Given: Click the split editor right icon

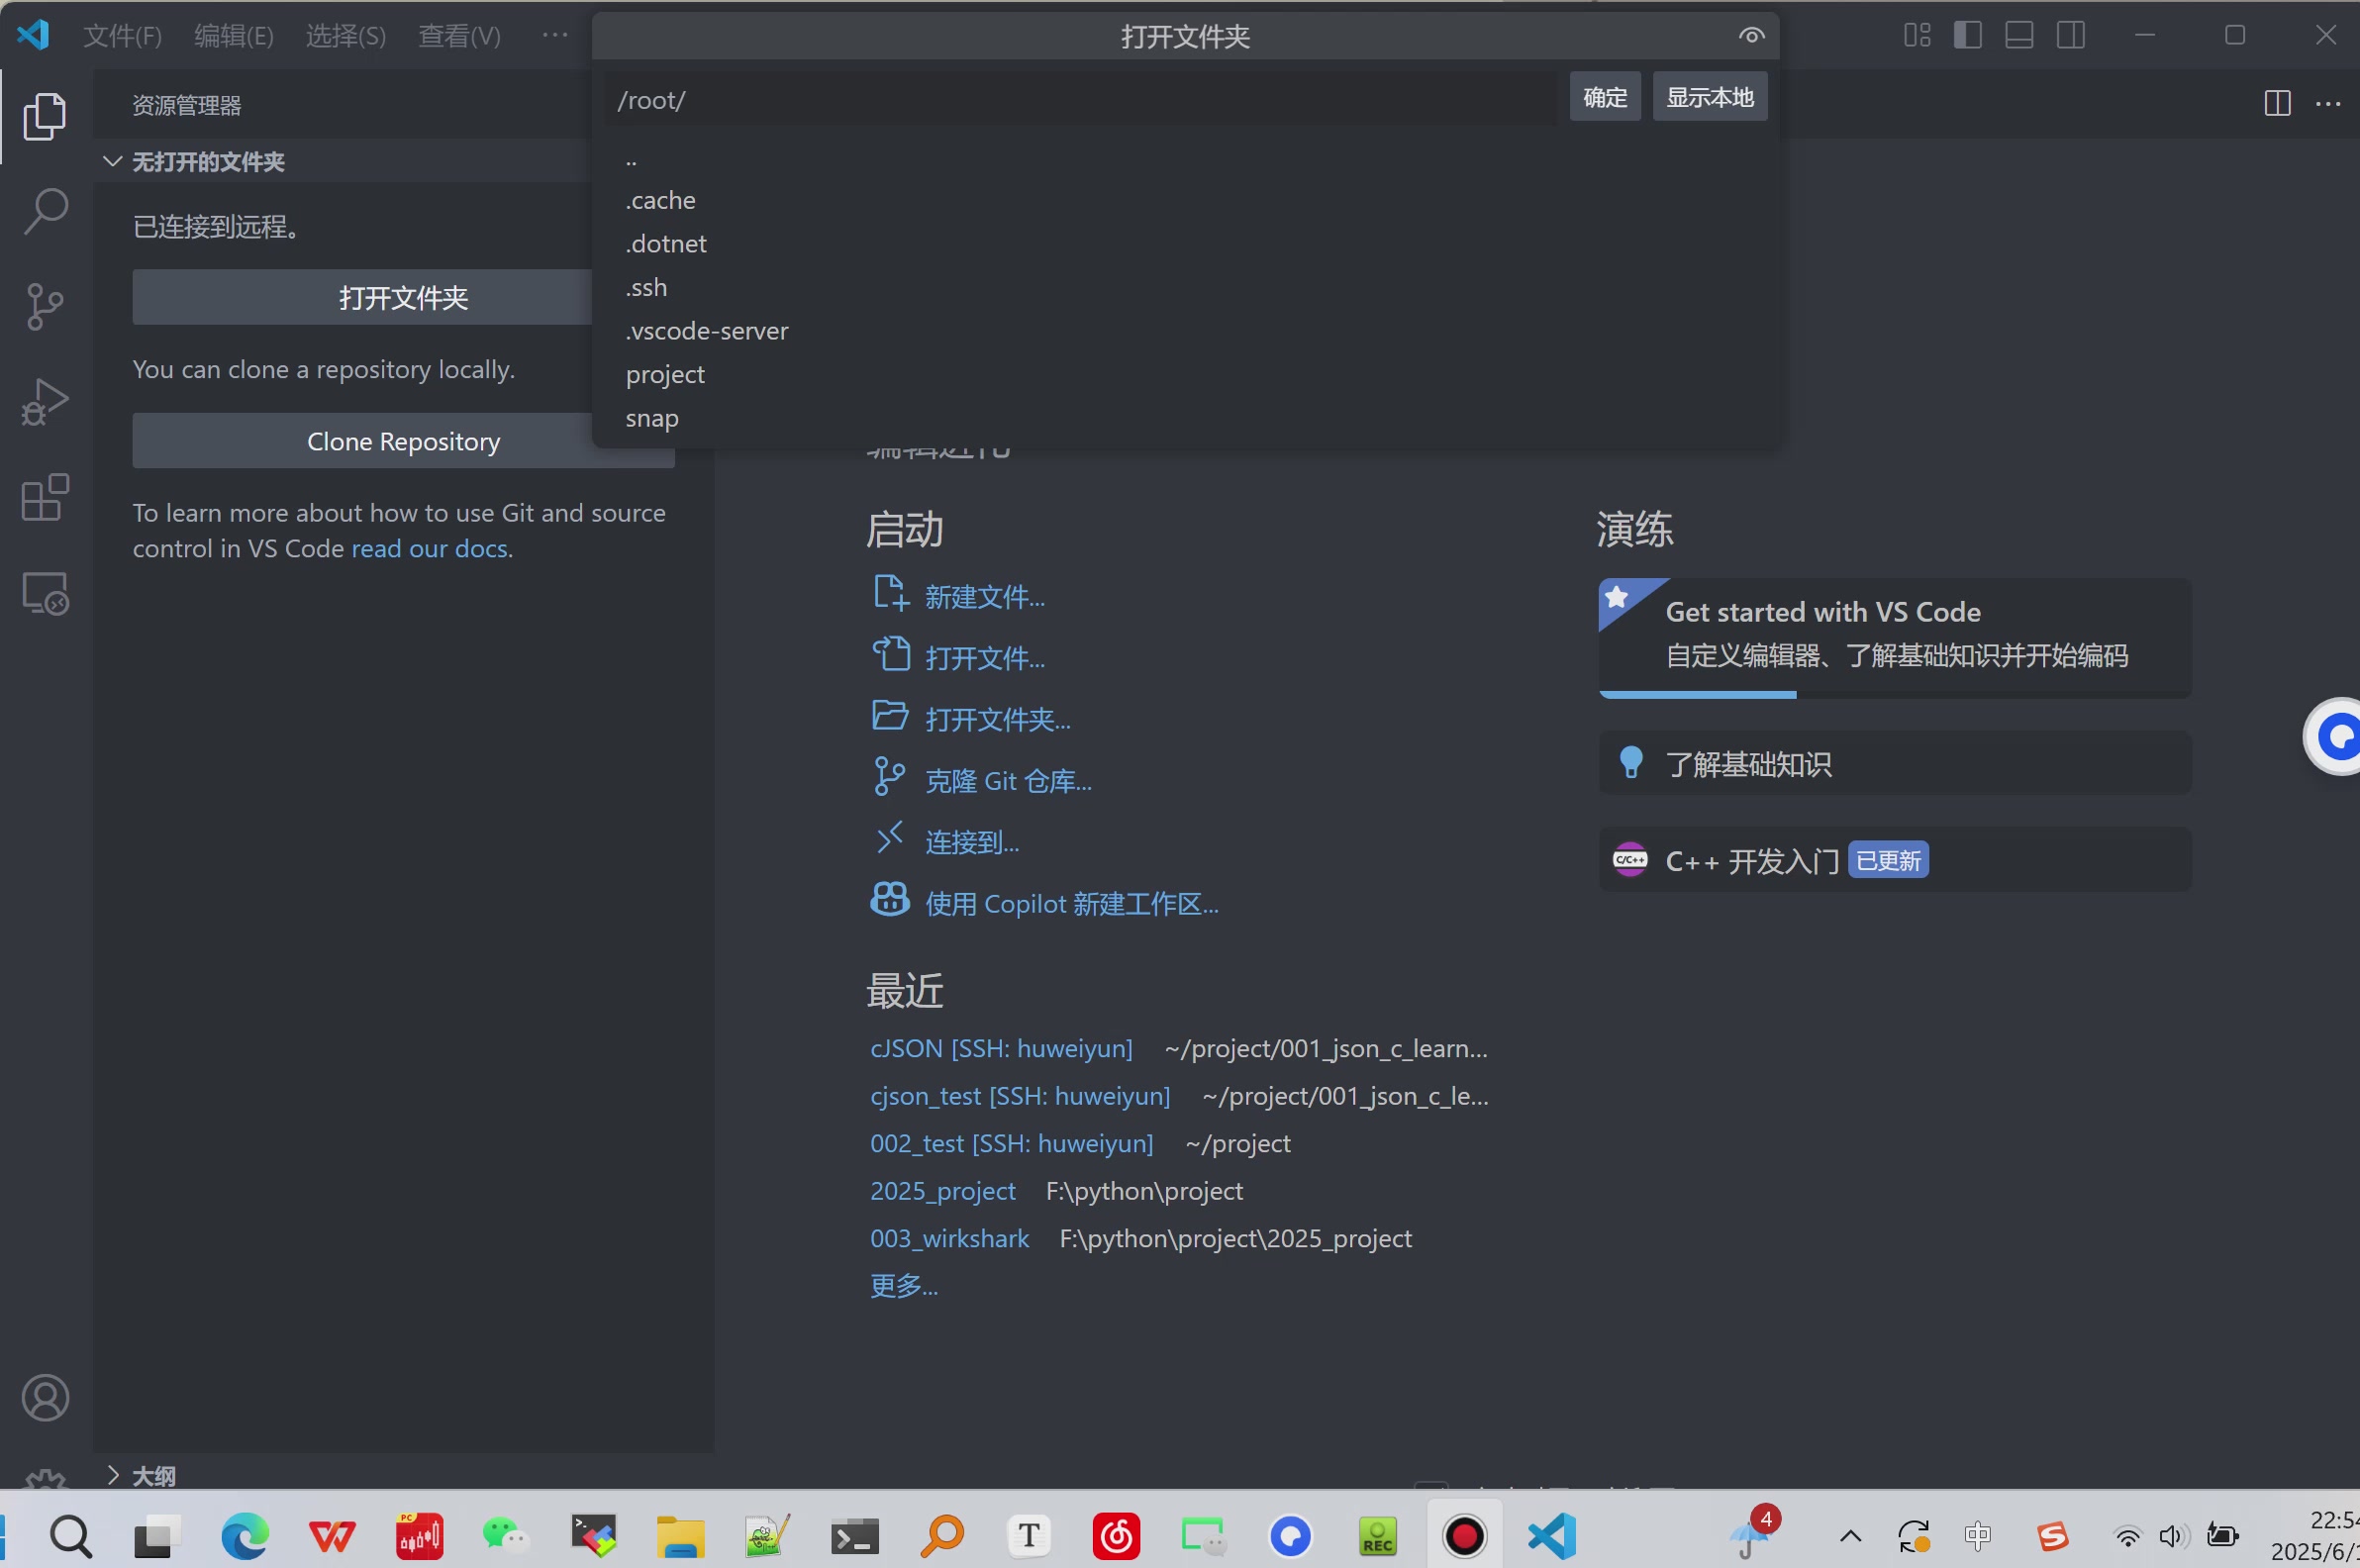Looking at the screenshot, I should tap(2277, 103).
